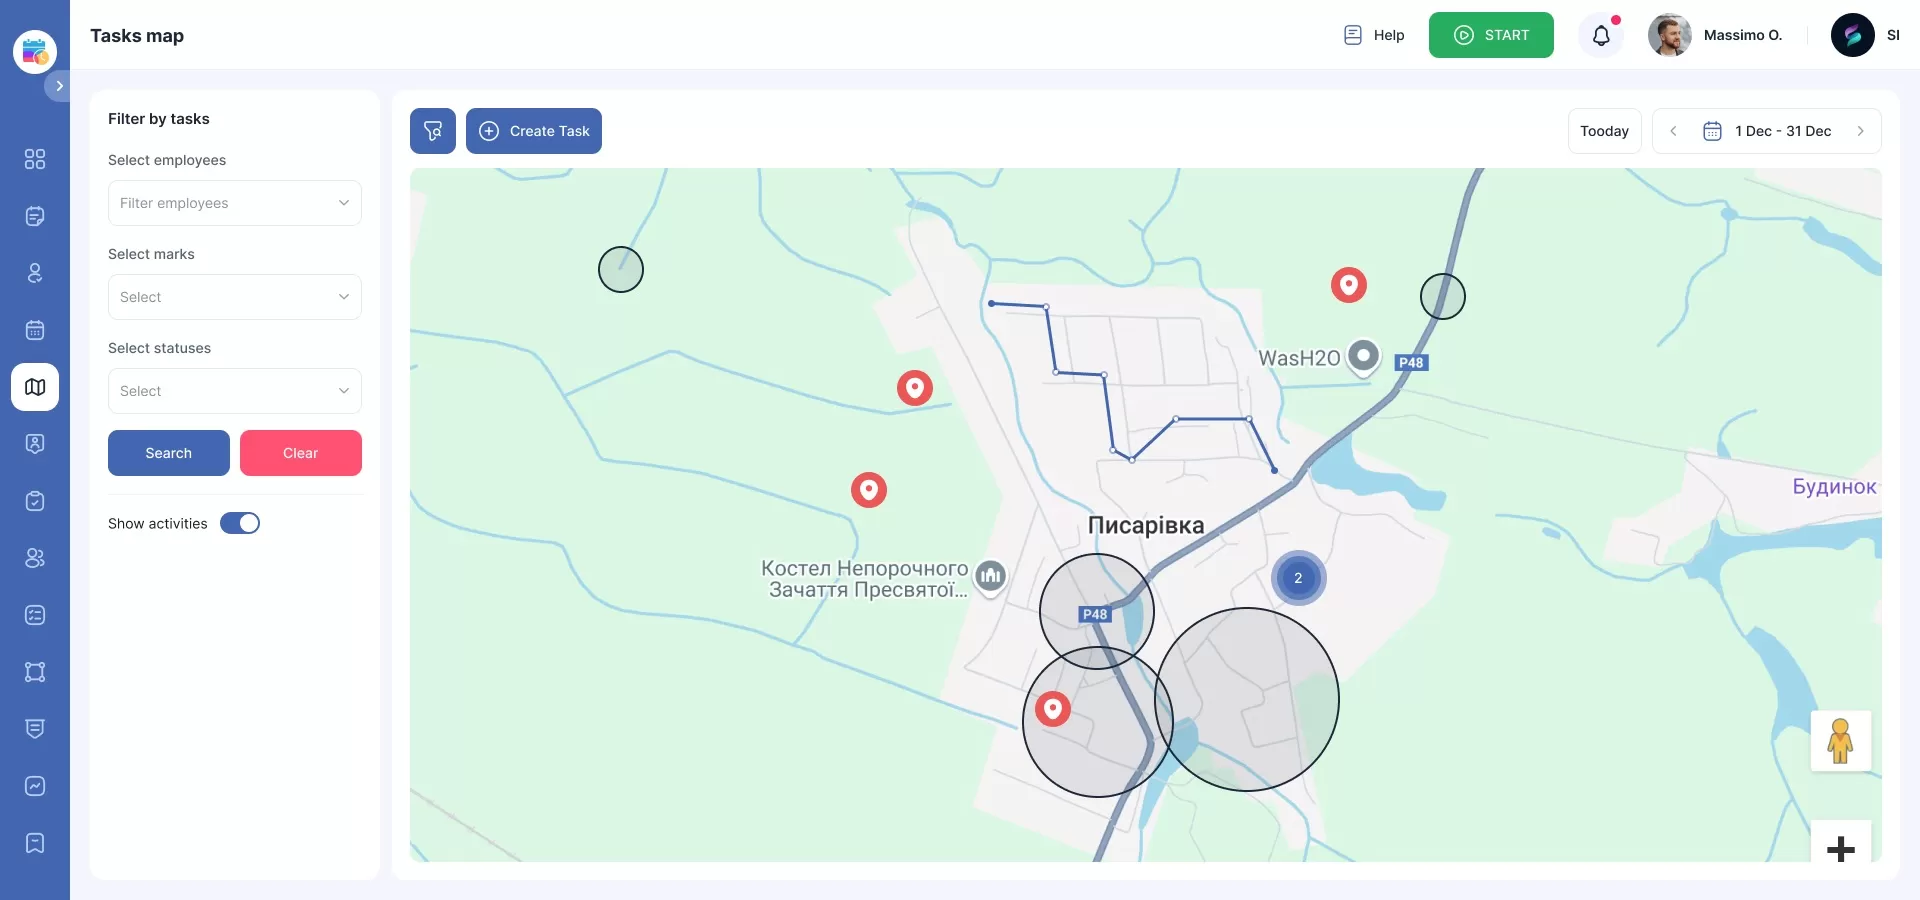Open the Select marks dropdown
This screenshot has width=1920, height=900.
click(234, 297)
